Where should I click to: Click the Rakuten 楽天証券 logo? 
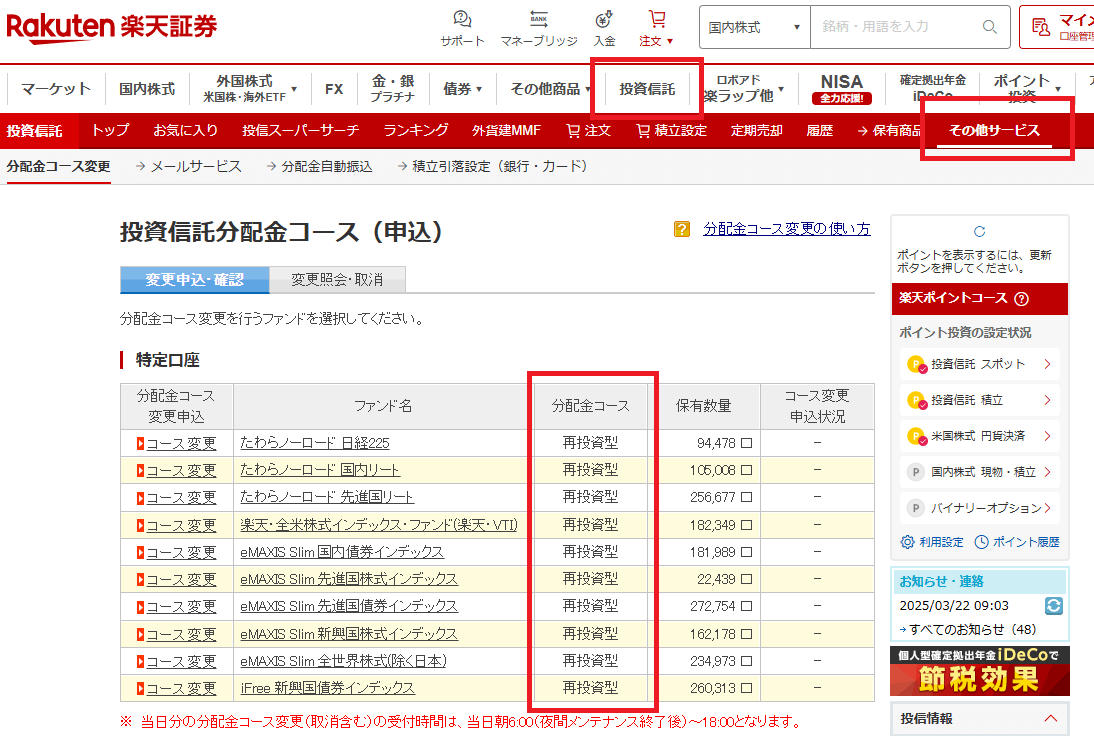click(112, 27)
